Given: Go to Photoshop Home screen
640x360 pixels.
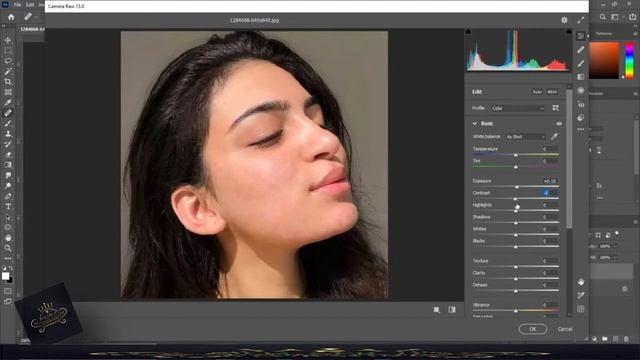Looking at the screenshot, I should pyautogui.click(x=11, y=17).
